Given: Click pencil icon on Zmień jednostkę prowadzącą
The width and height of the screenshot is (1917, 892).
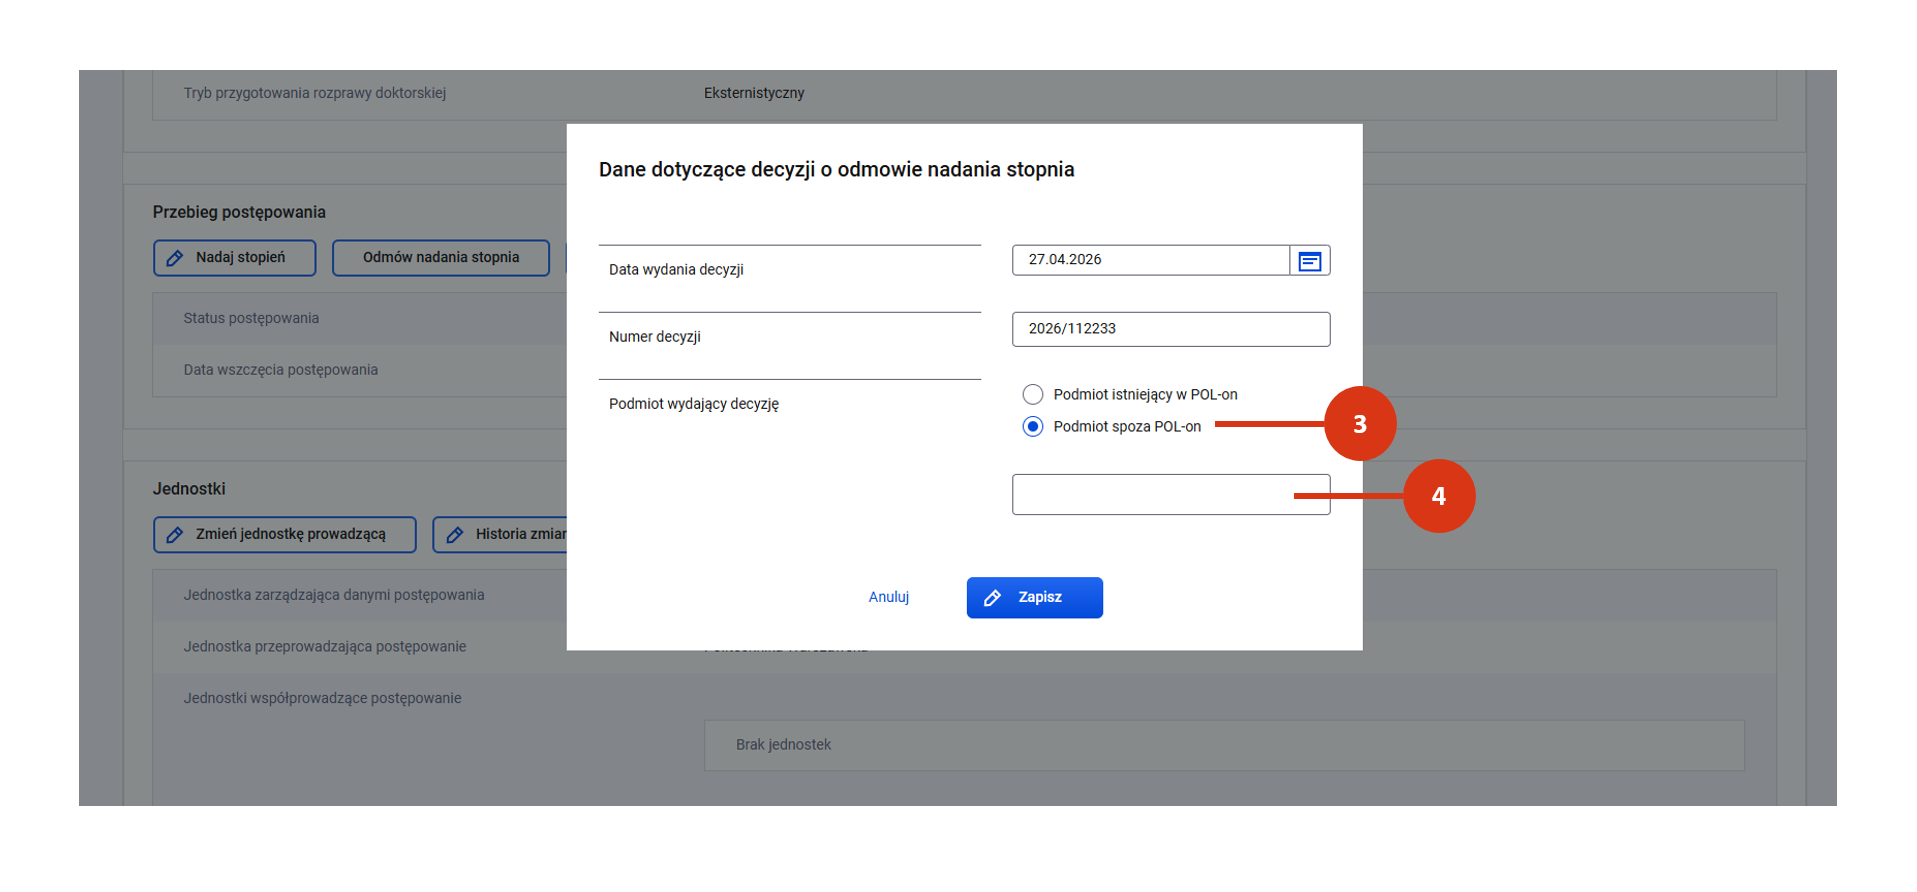Looking at the screenshot, I should click(x=175, y=535).
